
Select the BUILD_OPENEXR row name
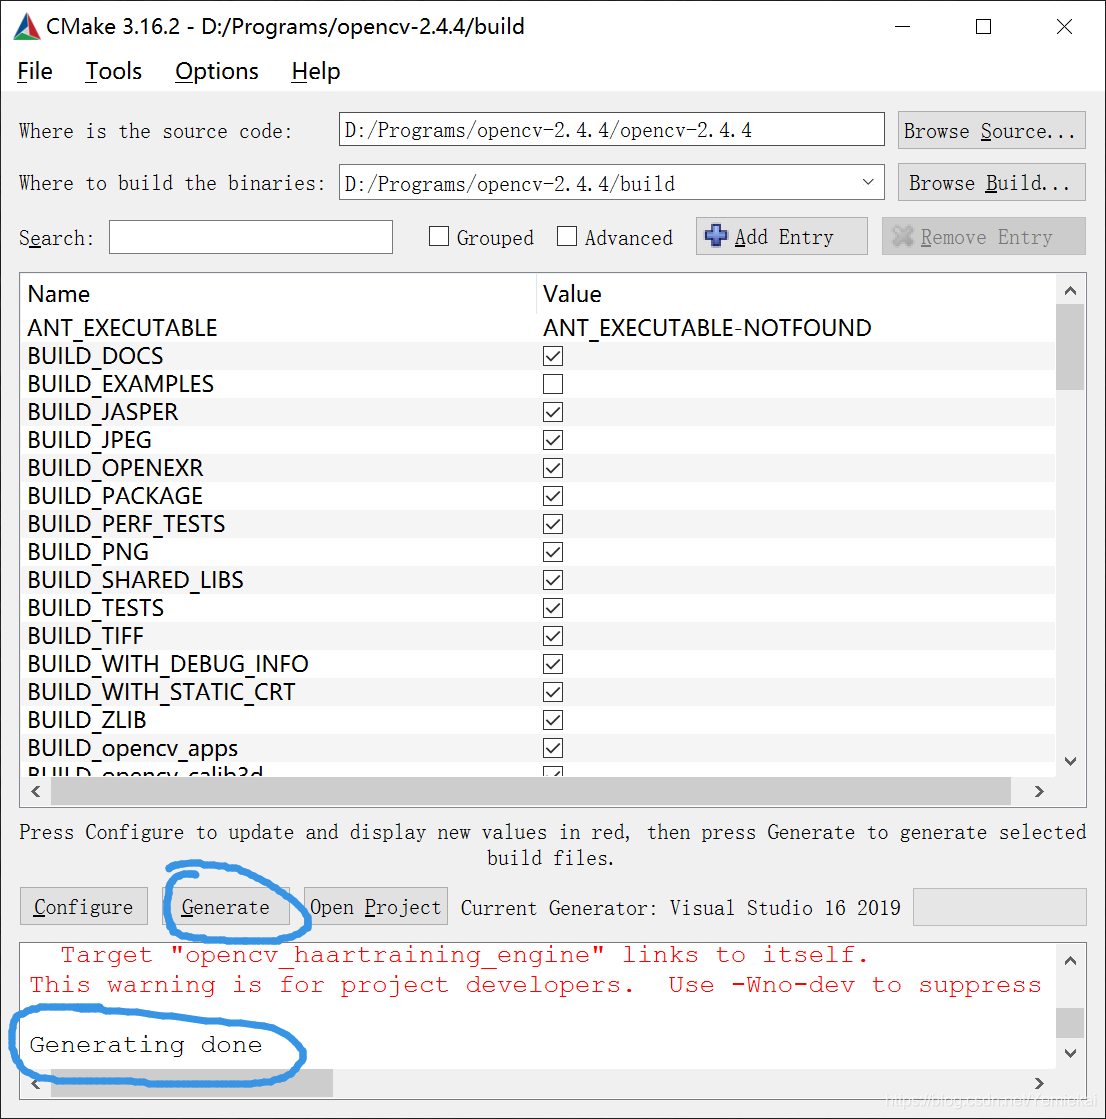[116, 468]
